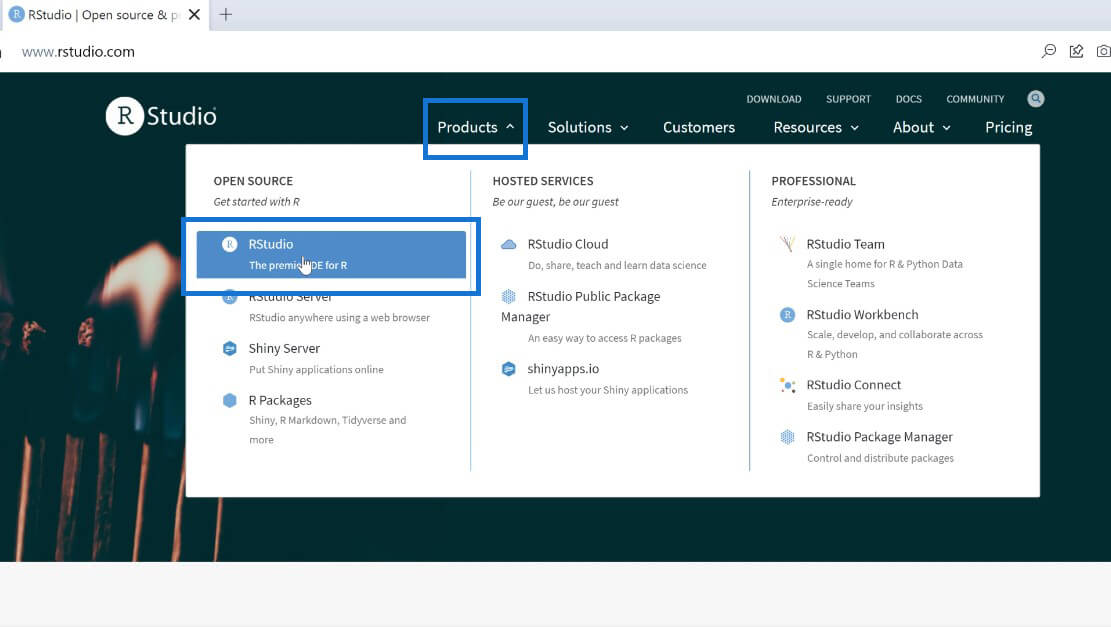This screenshot has height=627, width=1111.
Task: Open RStudio Cloud product link
Action: [568, 244]
